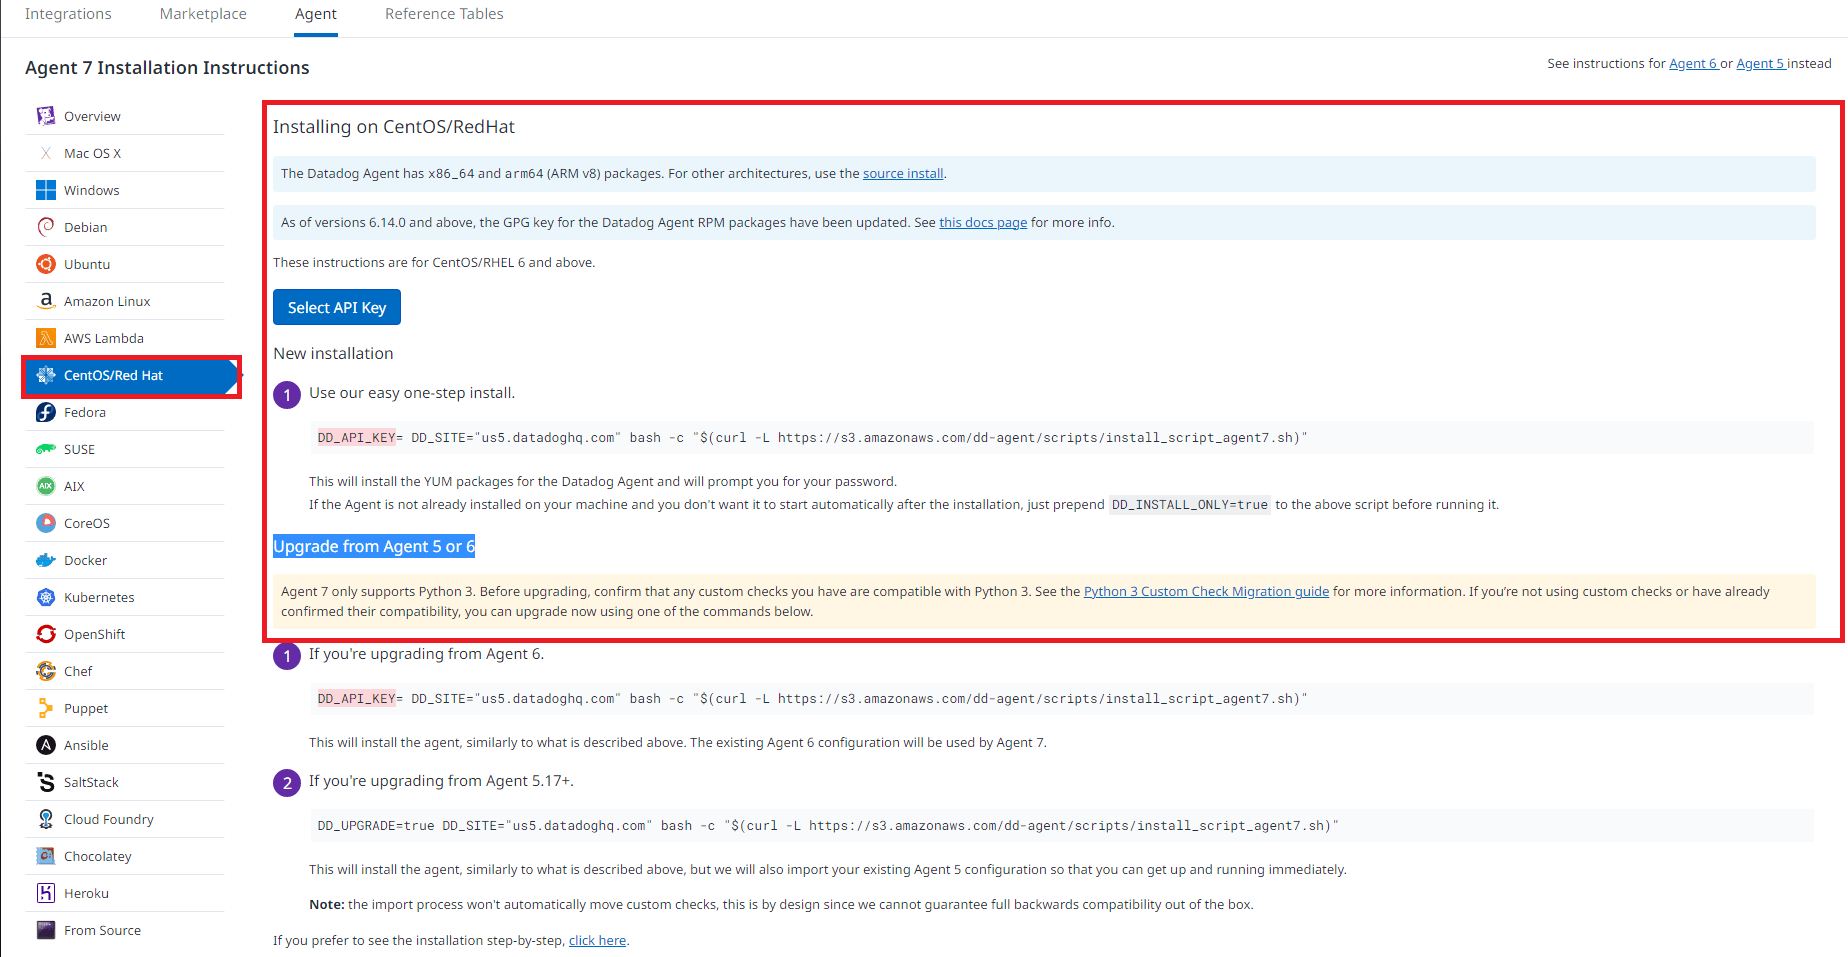Click the Windows logo icon
Viewport: 1848px width, 957px height.
46,190
